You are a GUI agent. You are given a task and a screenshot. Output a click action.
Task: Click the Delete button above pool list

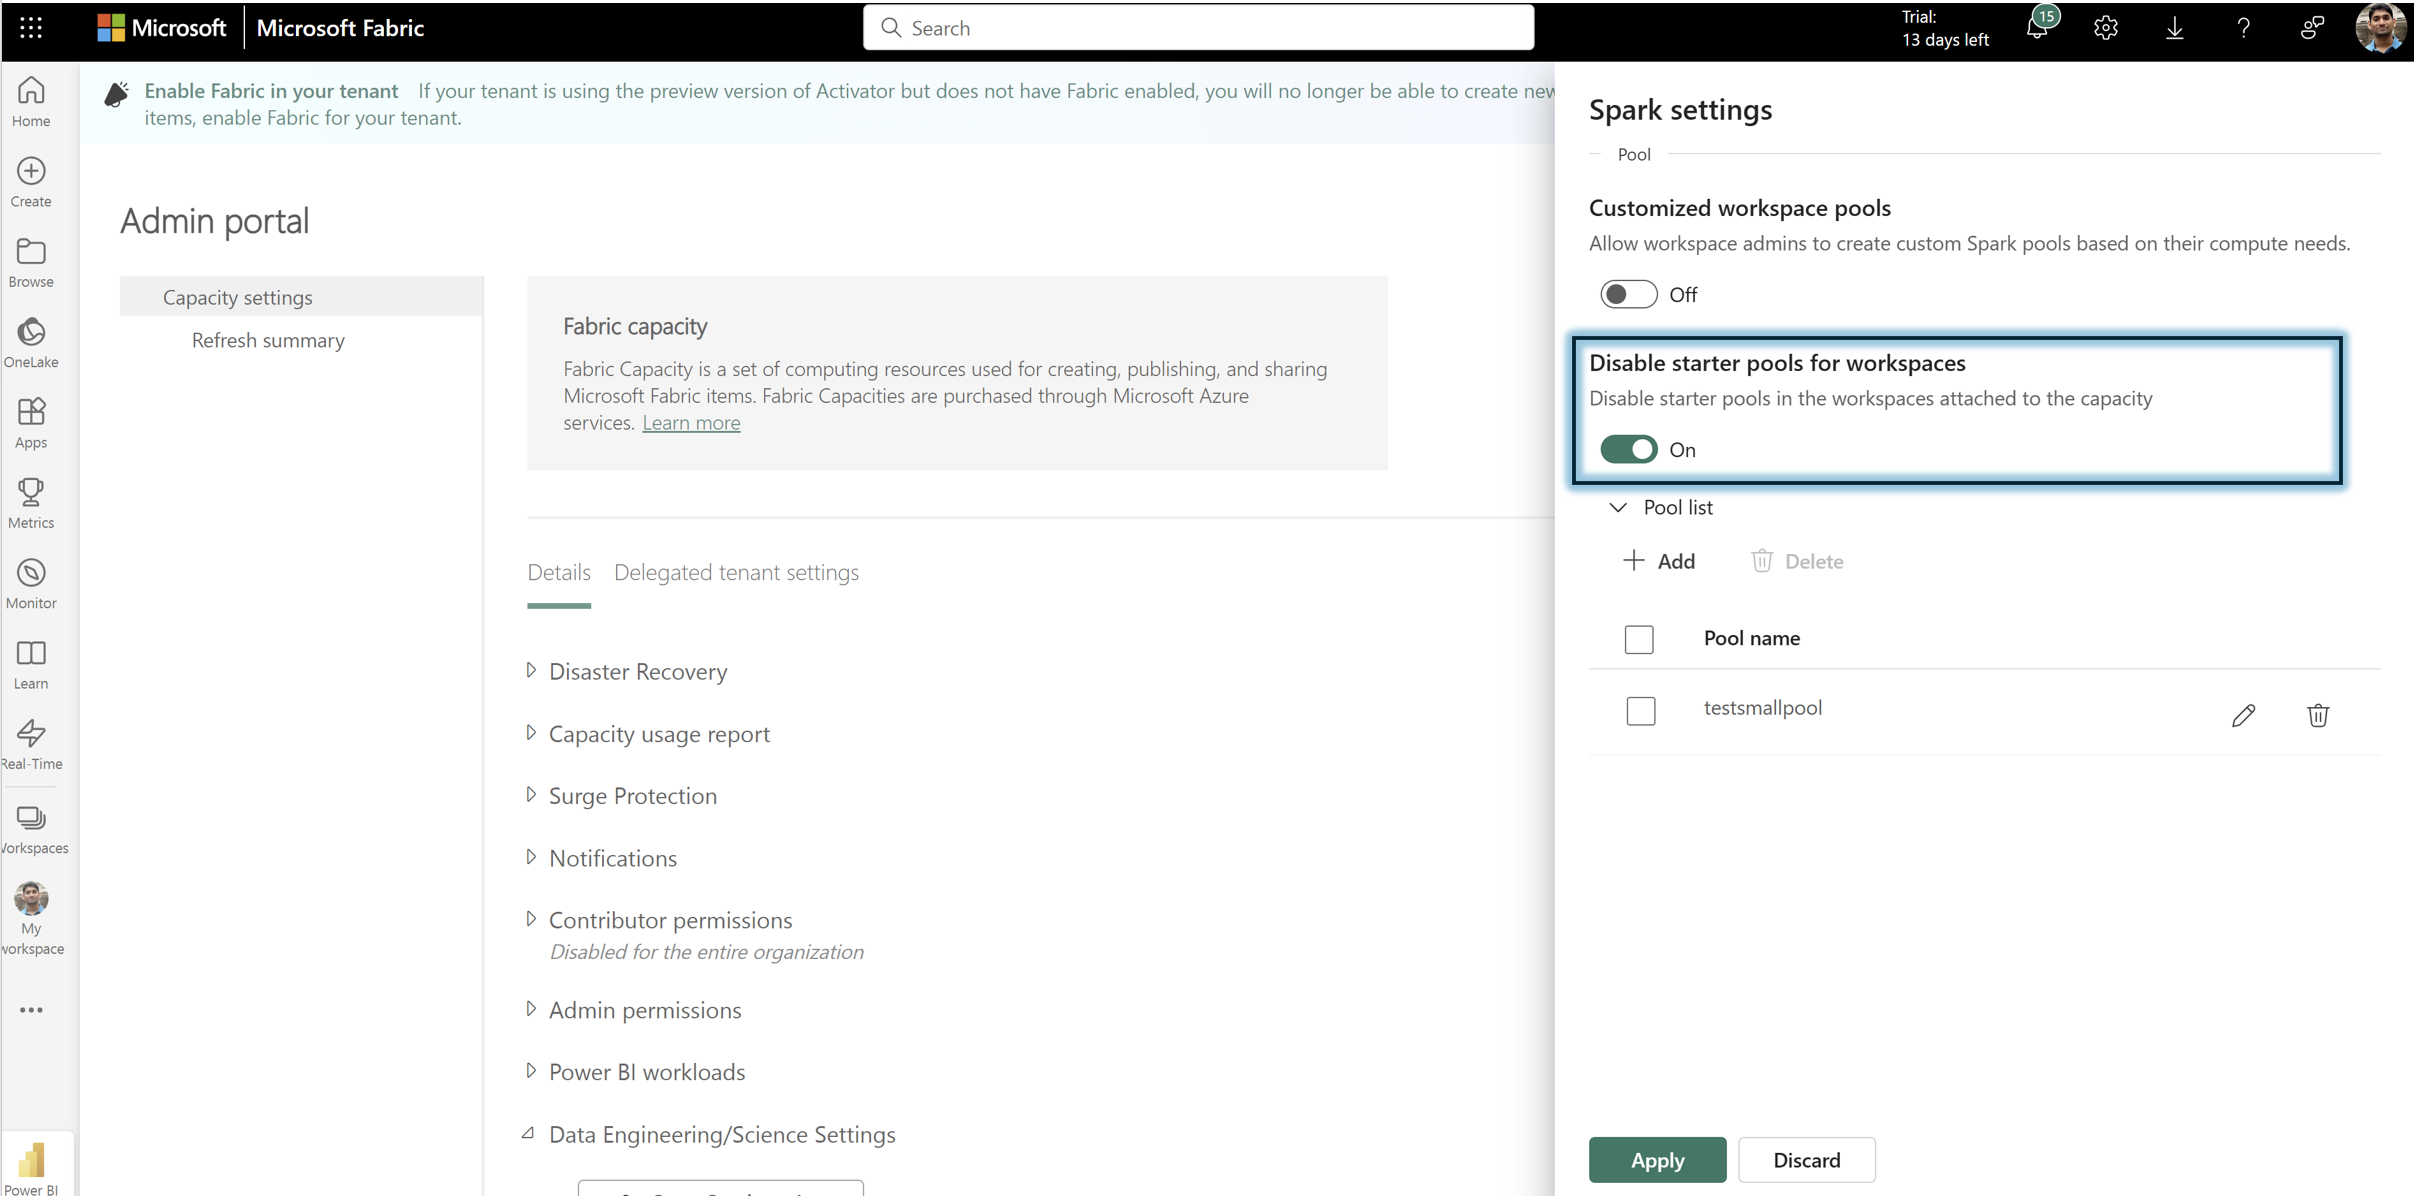[1797, 561]
